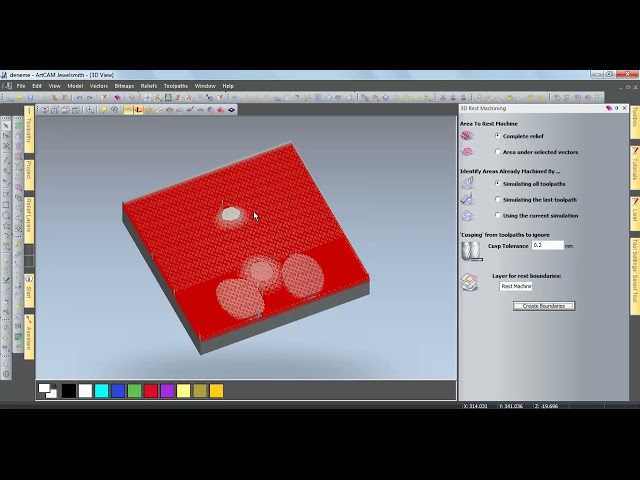Open the Help menu
Image resolution: width=640 pixels, height=480 pixels.
228,86
